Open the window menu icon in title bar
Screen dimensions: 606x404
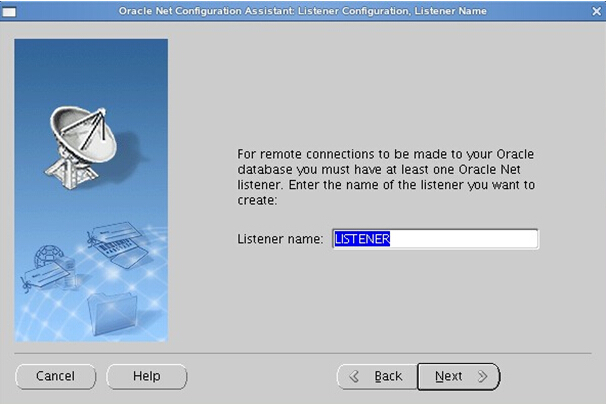point(9,11)
